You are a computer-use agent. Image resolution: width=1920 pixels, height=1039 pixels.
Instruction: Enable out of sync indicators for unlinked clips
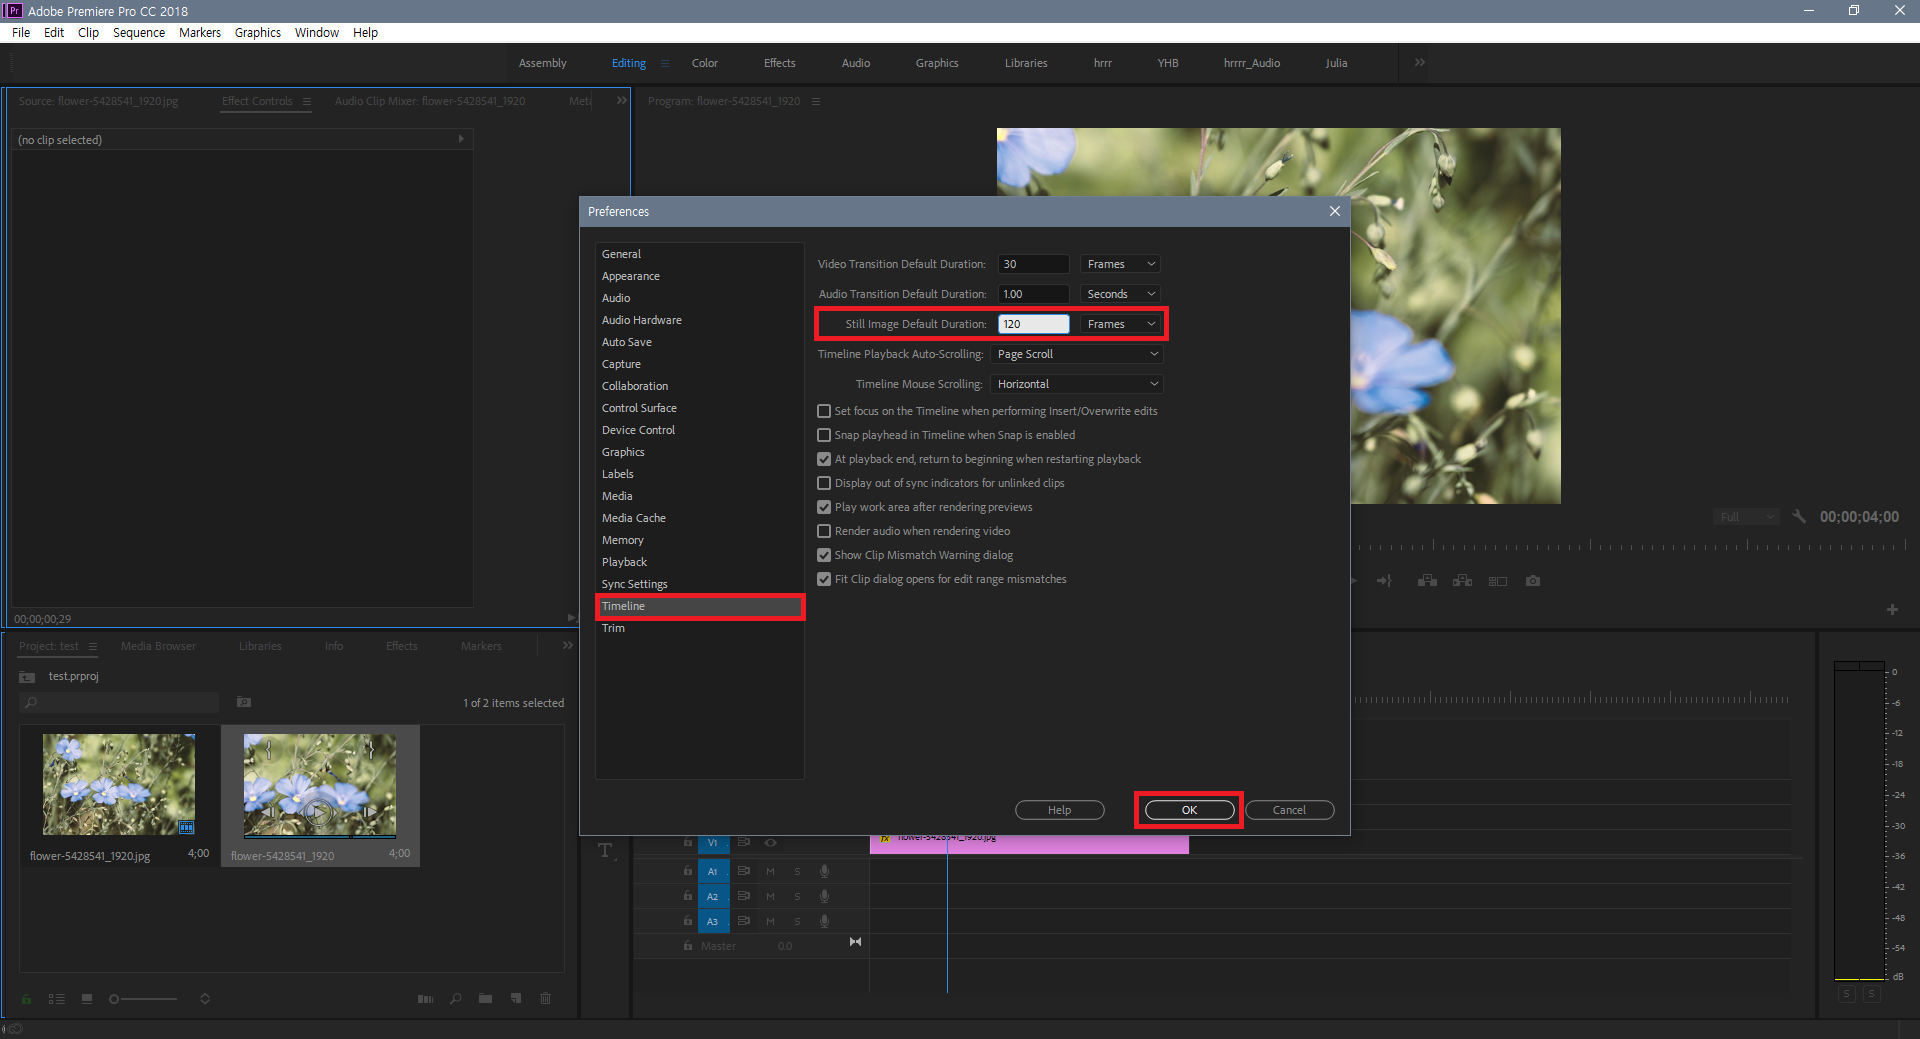[824, 483]
